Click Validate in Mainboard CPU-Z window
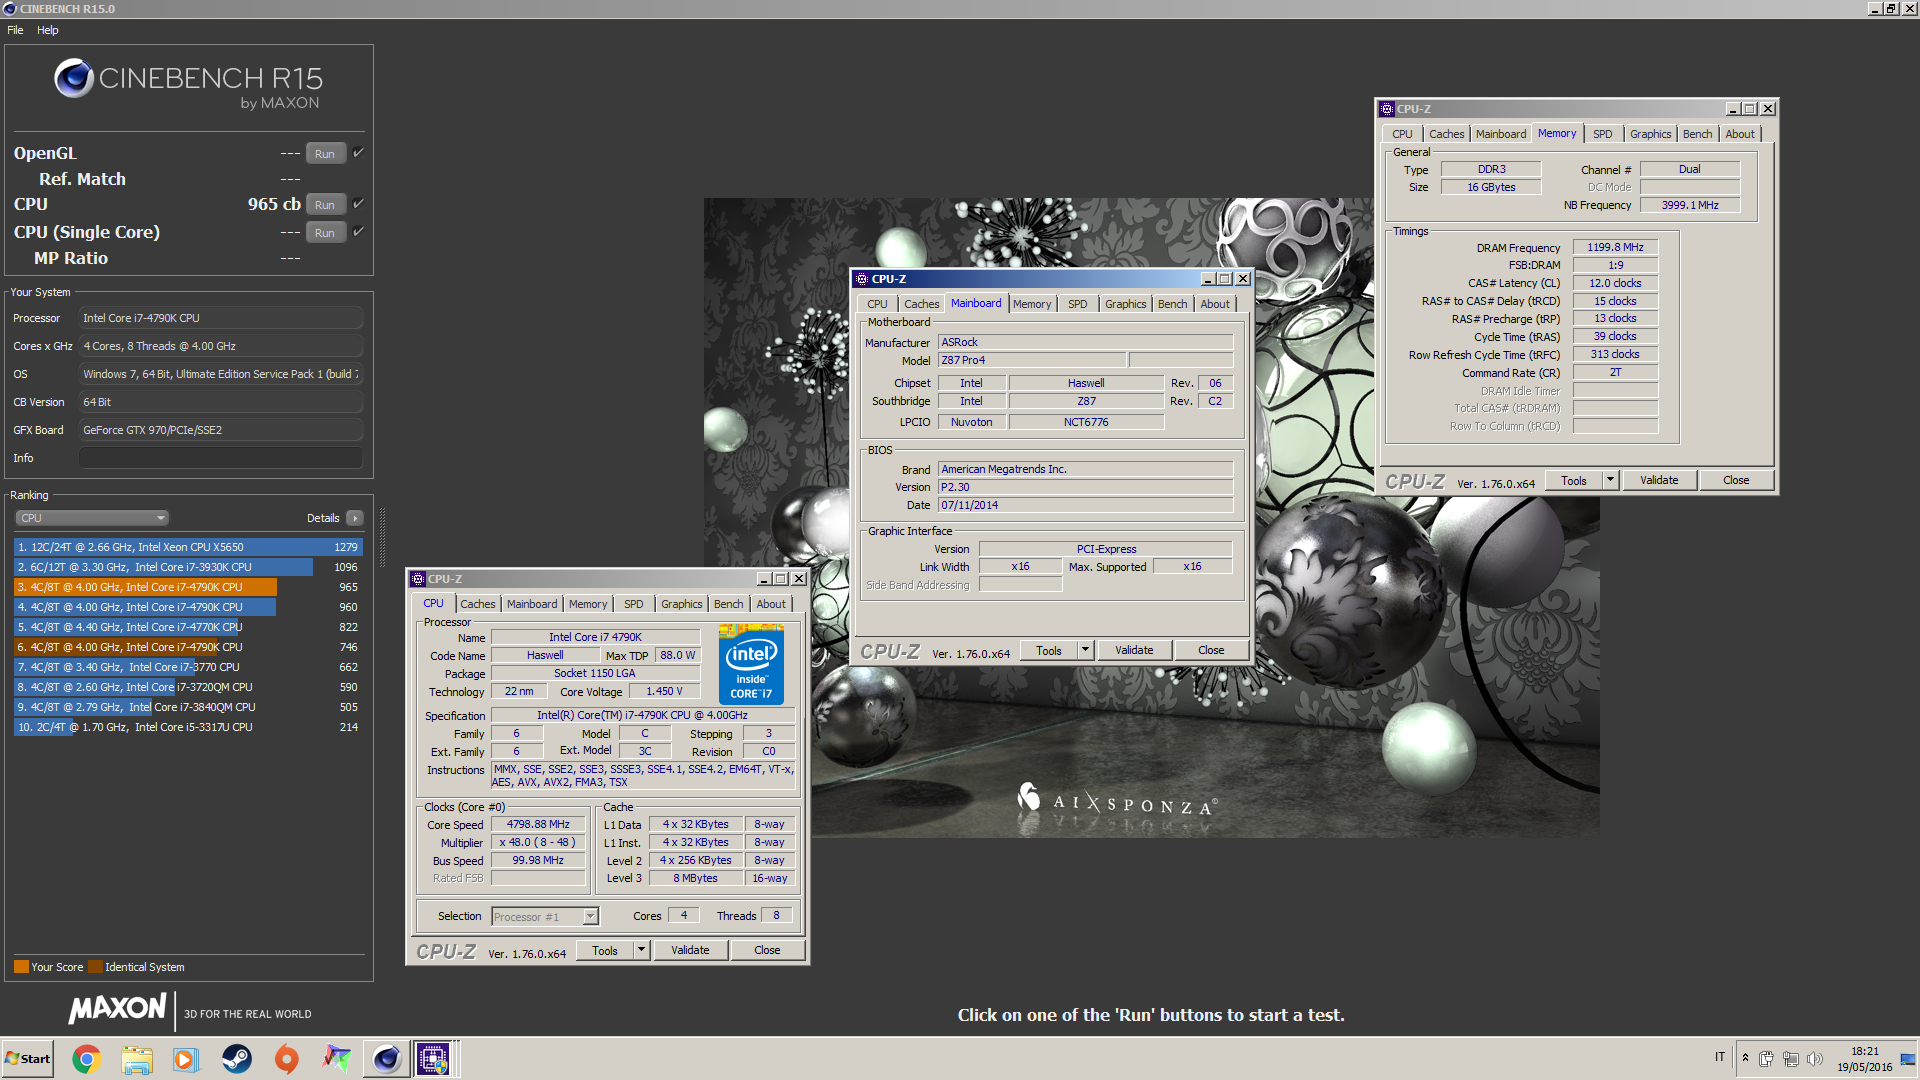Viewport: 1920px width, 1080px height. (x=1134, y=650)
